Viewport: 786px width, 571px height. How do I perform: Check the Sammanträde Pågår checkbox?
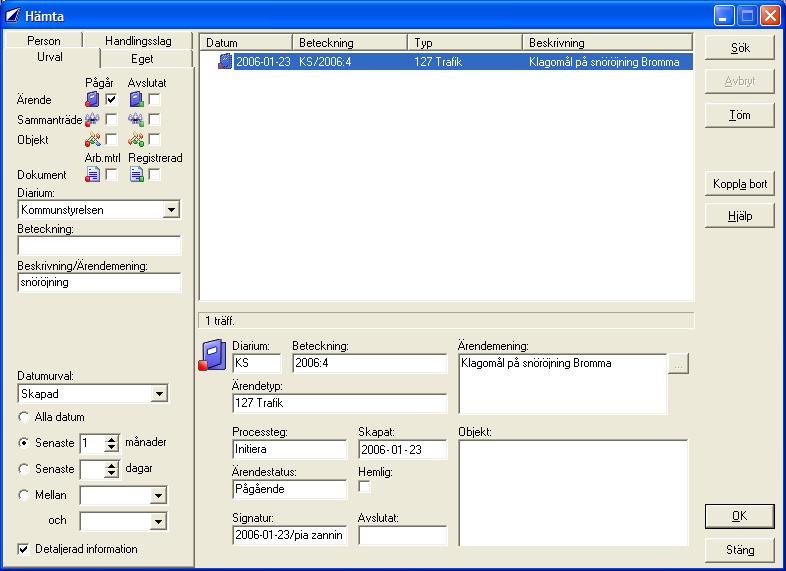pyautogui.click(x=111, y=119)
